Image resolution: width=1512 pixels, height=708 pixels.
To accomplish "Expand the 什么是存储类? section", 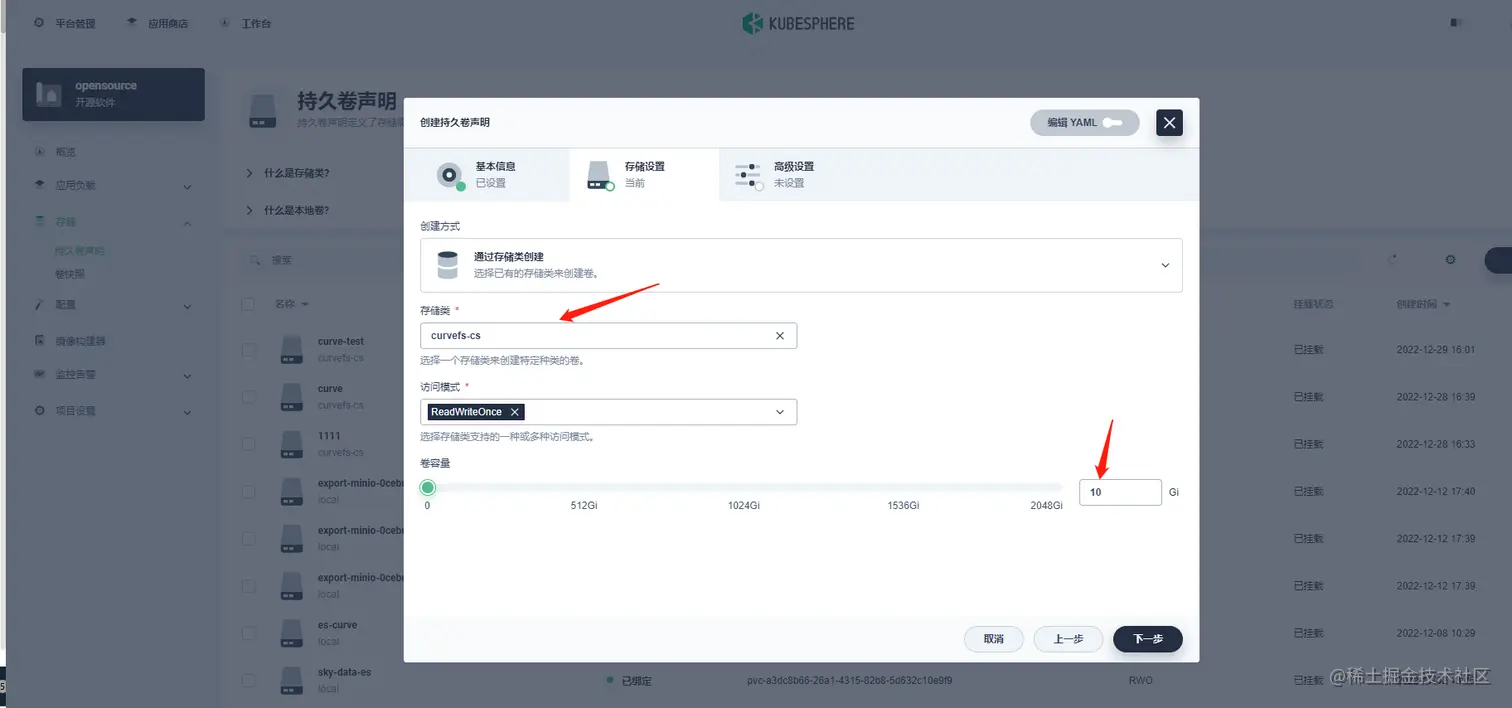I will [249, 173].
